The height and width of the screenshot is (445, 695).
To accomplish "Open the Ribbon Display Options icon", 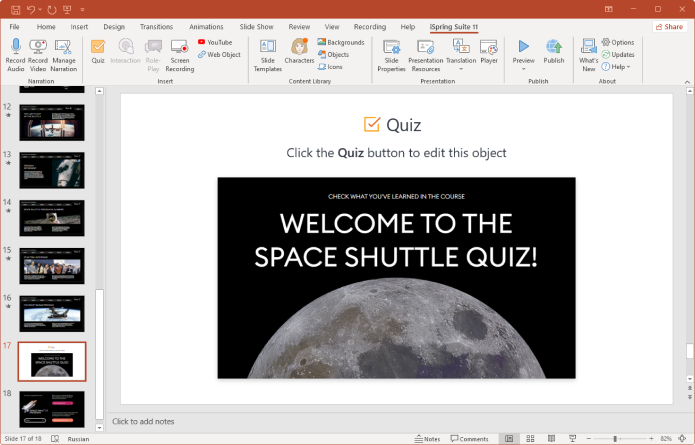I will click(x=609, y=9).
